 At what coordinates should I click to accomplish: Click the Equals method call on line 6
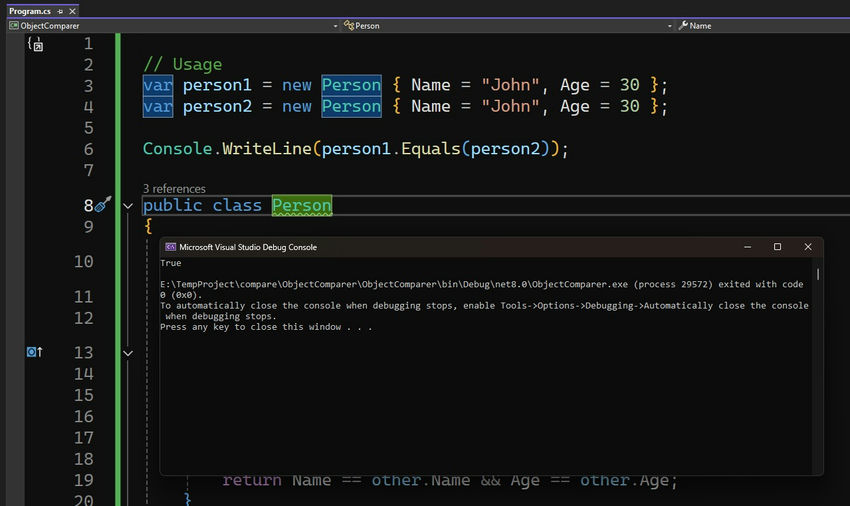click(x=430, y=149)
